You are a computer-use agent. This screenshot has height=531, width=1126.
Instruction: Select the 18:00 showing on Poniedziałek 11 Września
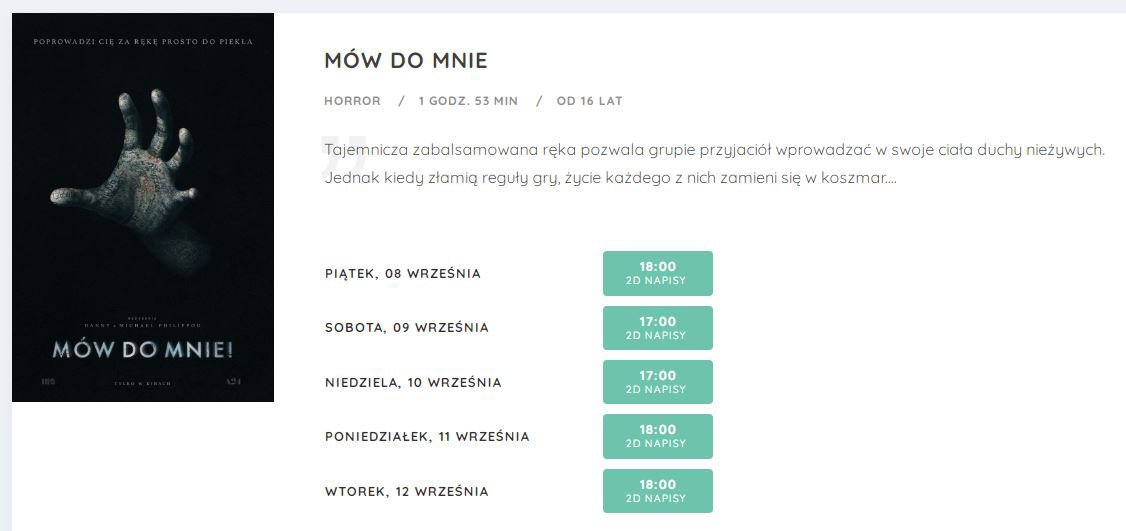[658, 436]
